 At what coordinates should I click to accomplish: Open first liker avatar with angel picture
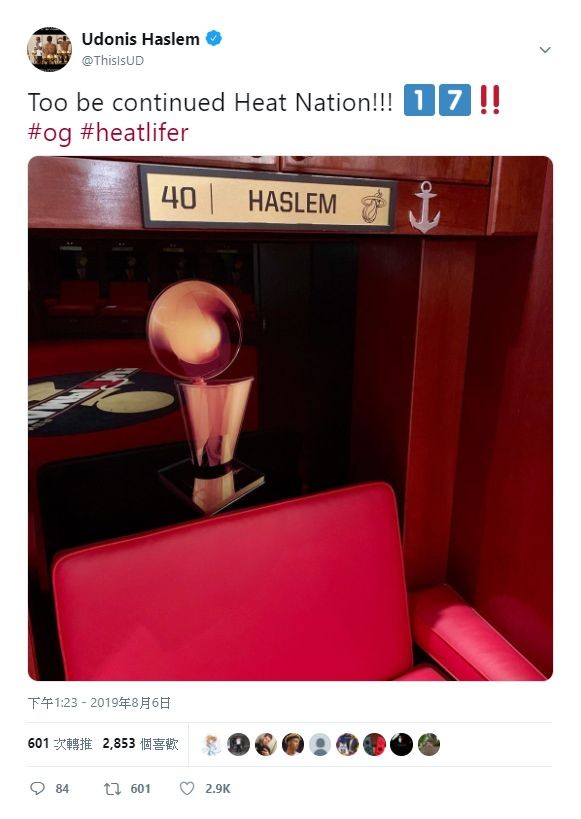(x=212, y=744)
